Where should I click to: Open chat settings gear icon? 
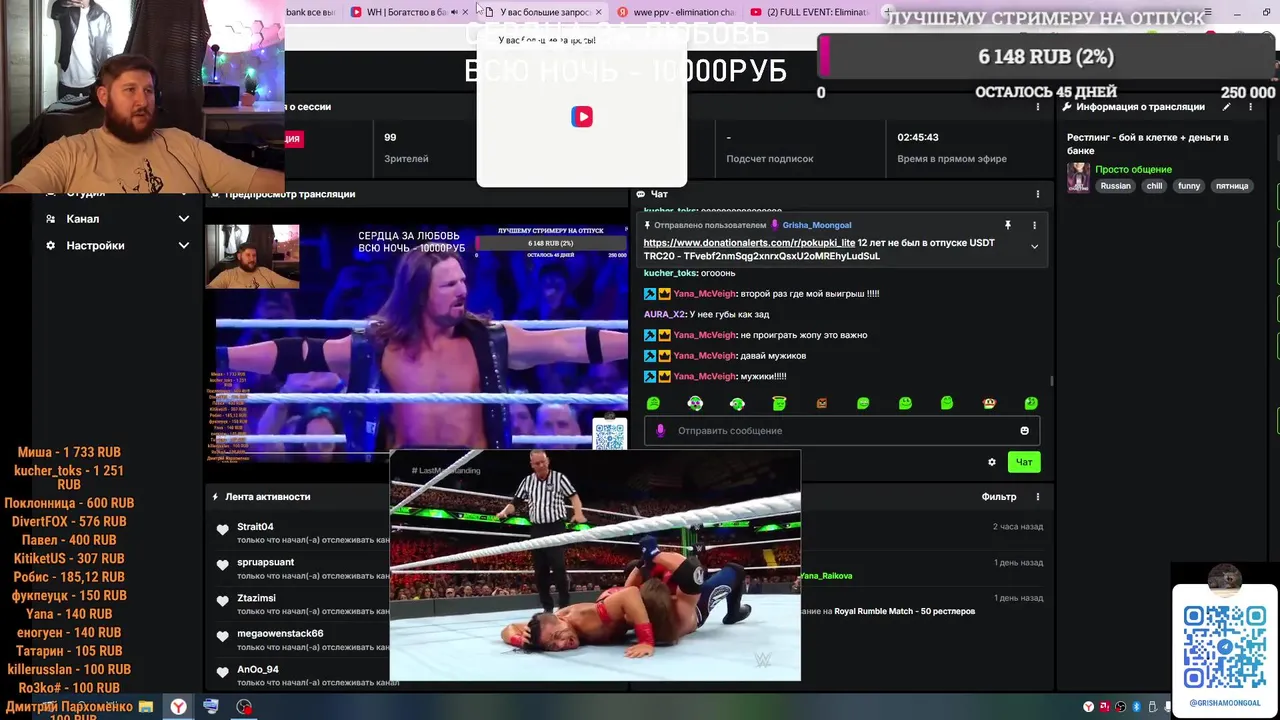[992, 462]
